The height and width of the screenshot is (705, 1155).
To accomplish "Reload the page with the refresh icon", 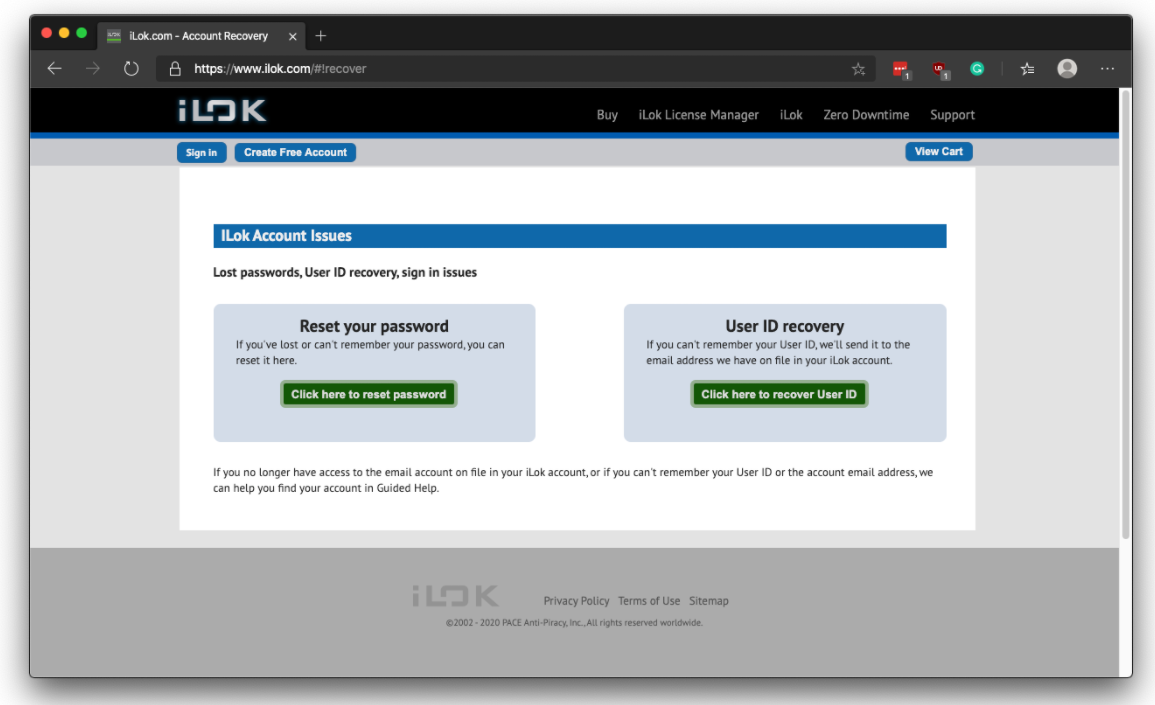I will tap(131, 69).
